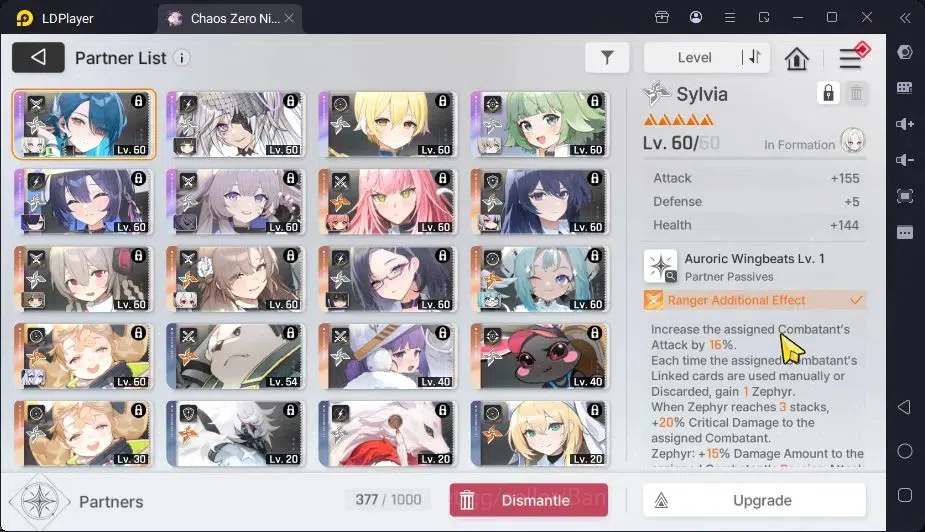The image size is (925, 532).
Task: Open the sidebar more options icon
Action: click(x=904, y=232)
